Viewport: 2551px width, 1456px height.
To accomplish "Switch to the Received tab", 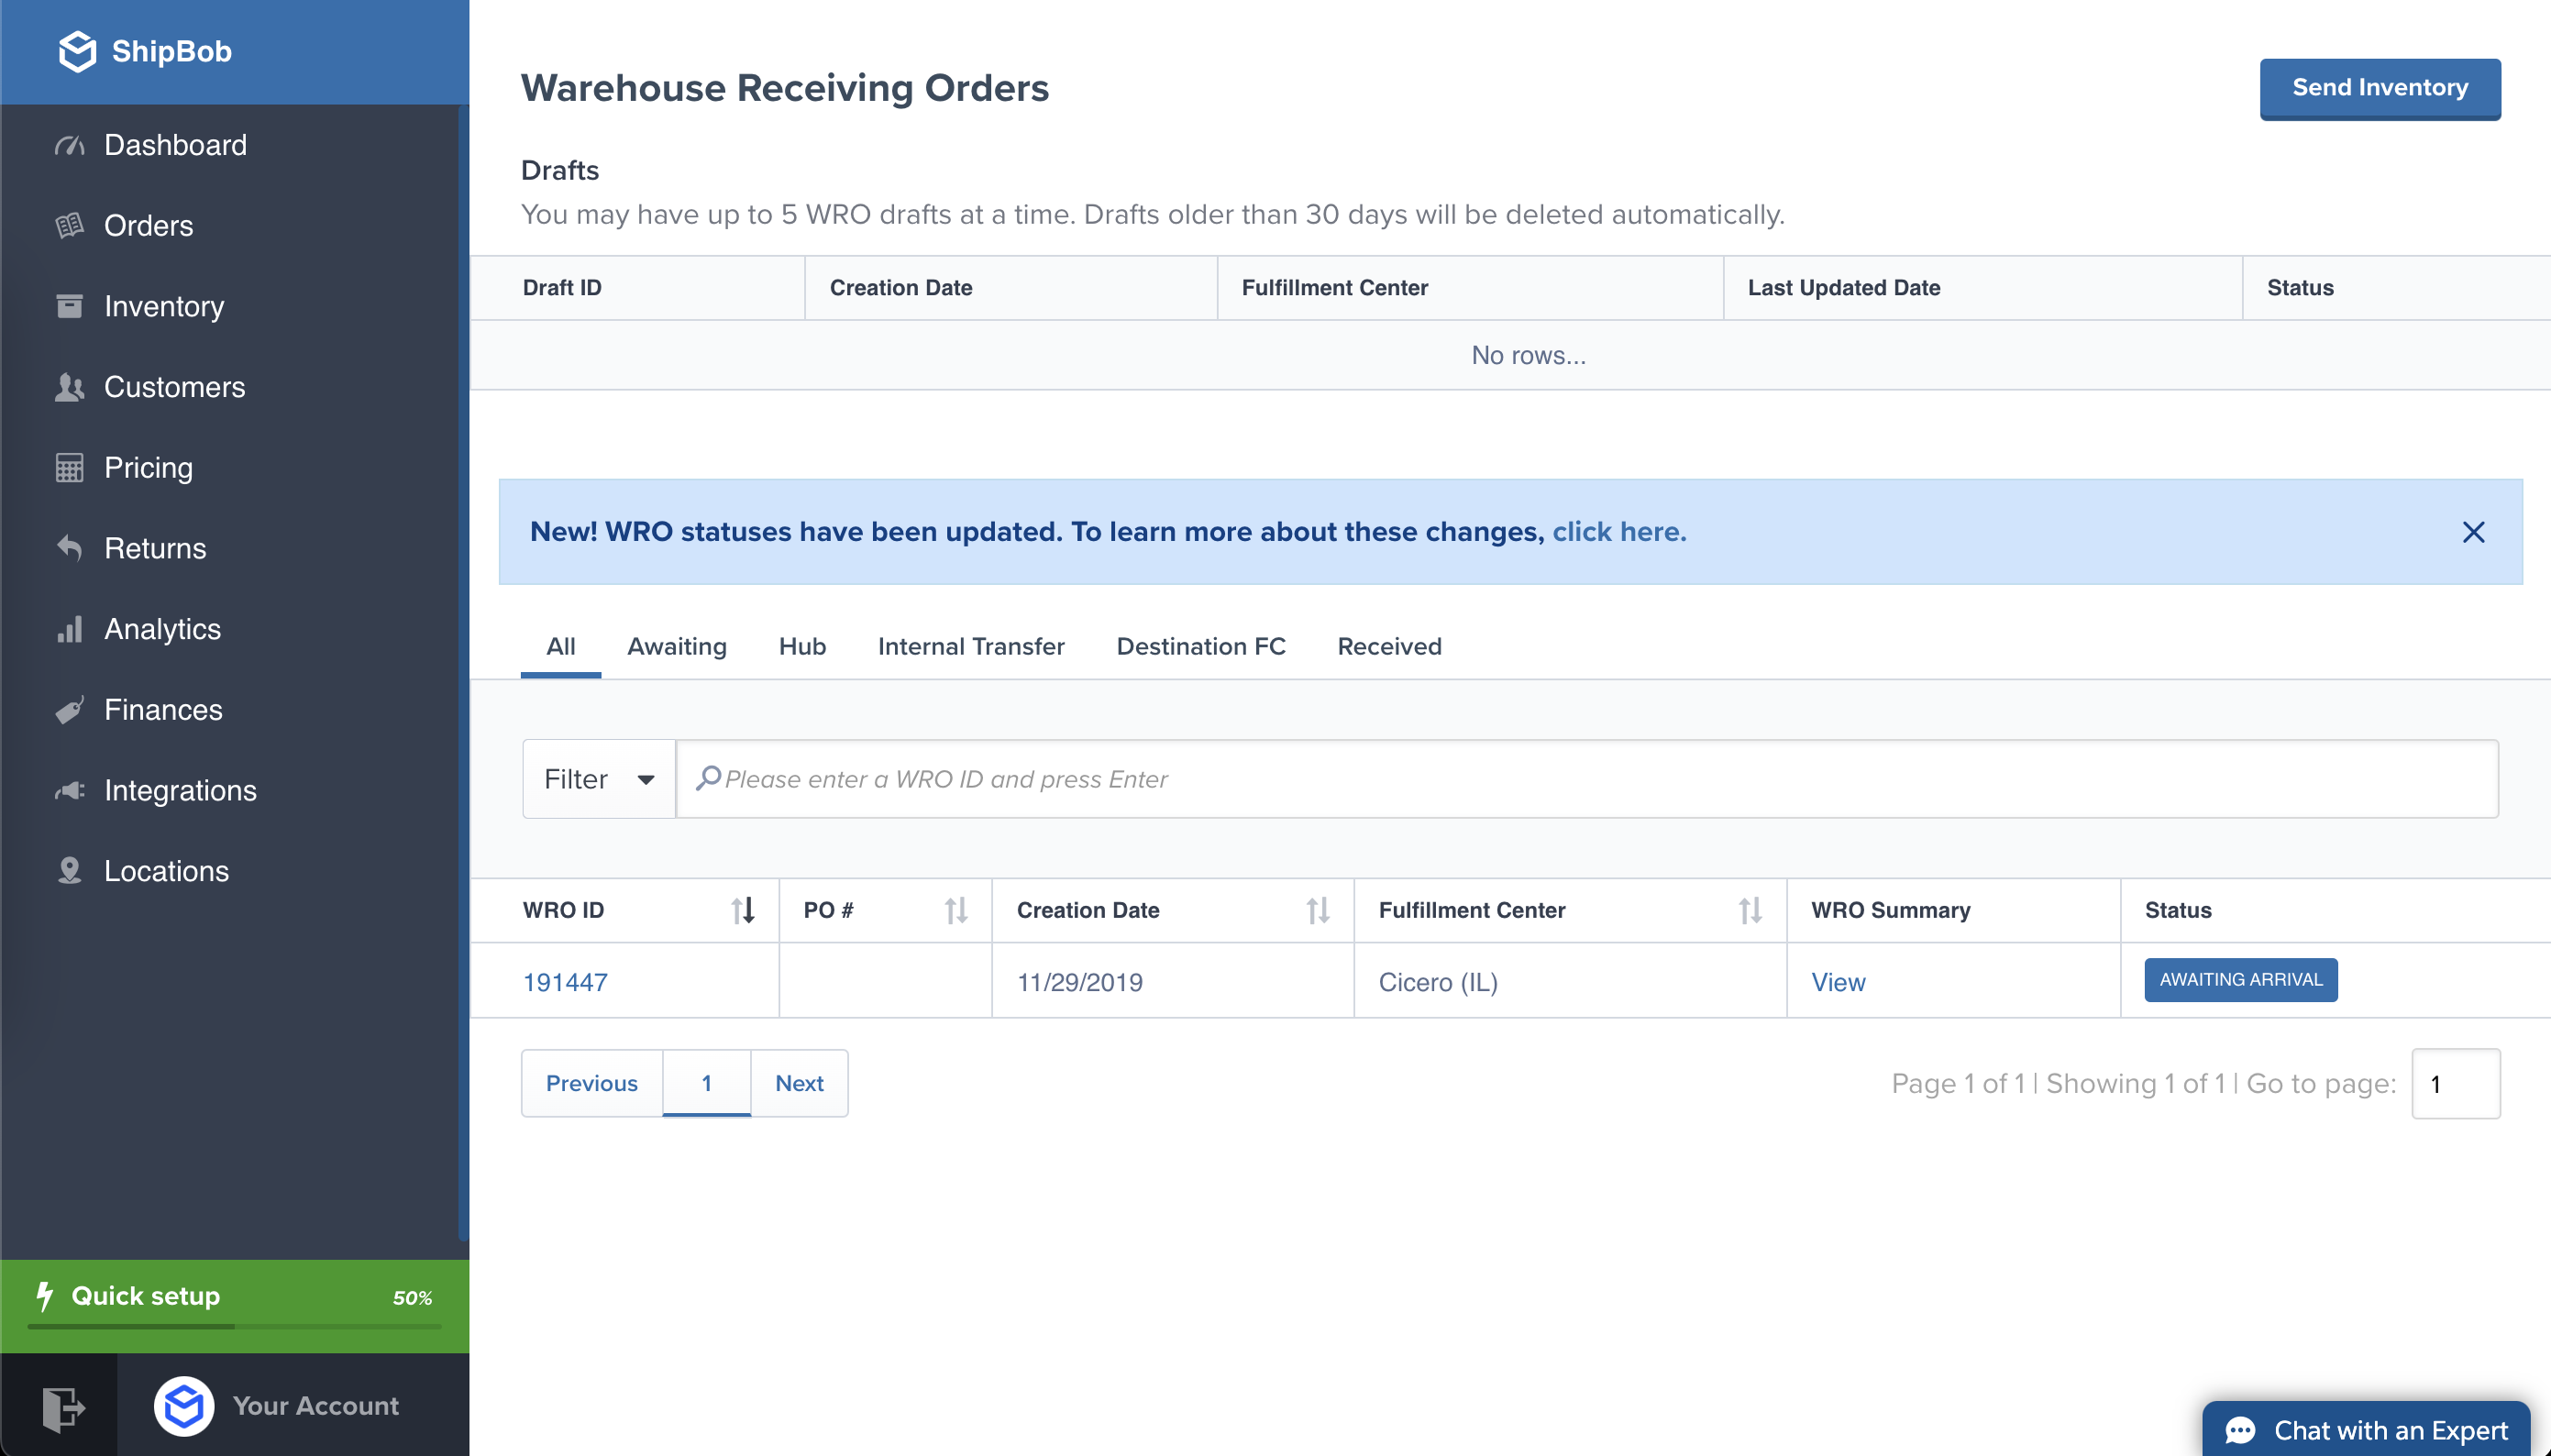I will tap(1389, 647).
